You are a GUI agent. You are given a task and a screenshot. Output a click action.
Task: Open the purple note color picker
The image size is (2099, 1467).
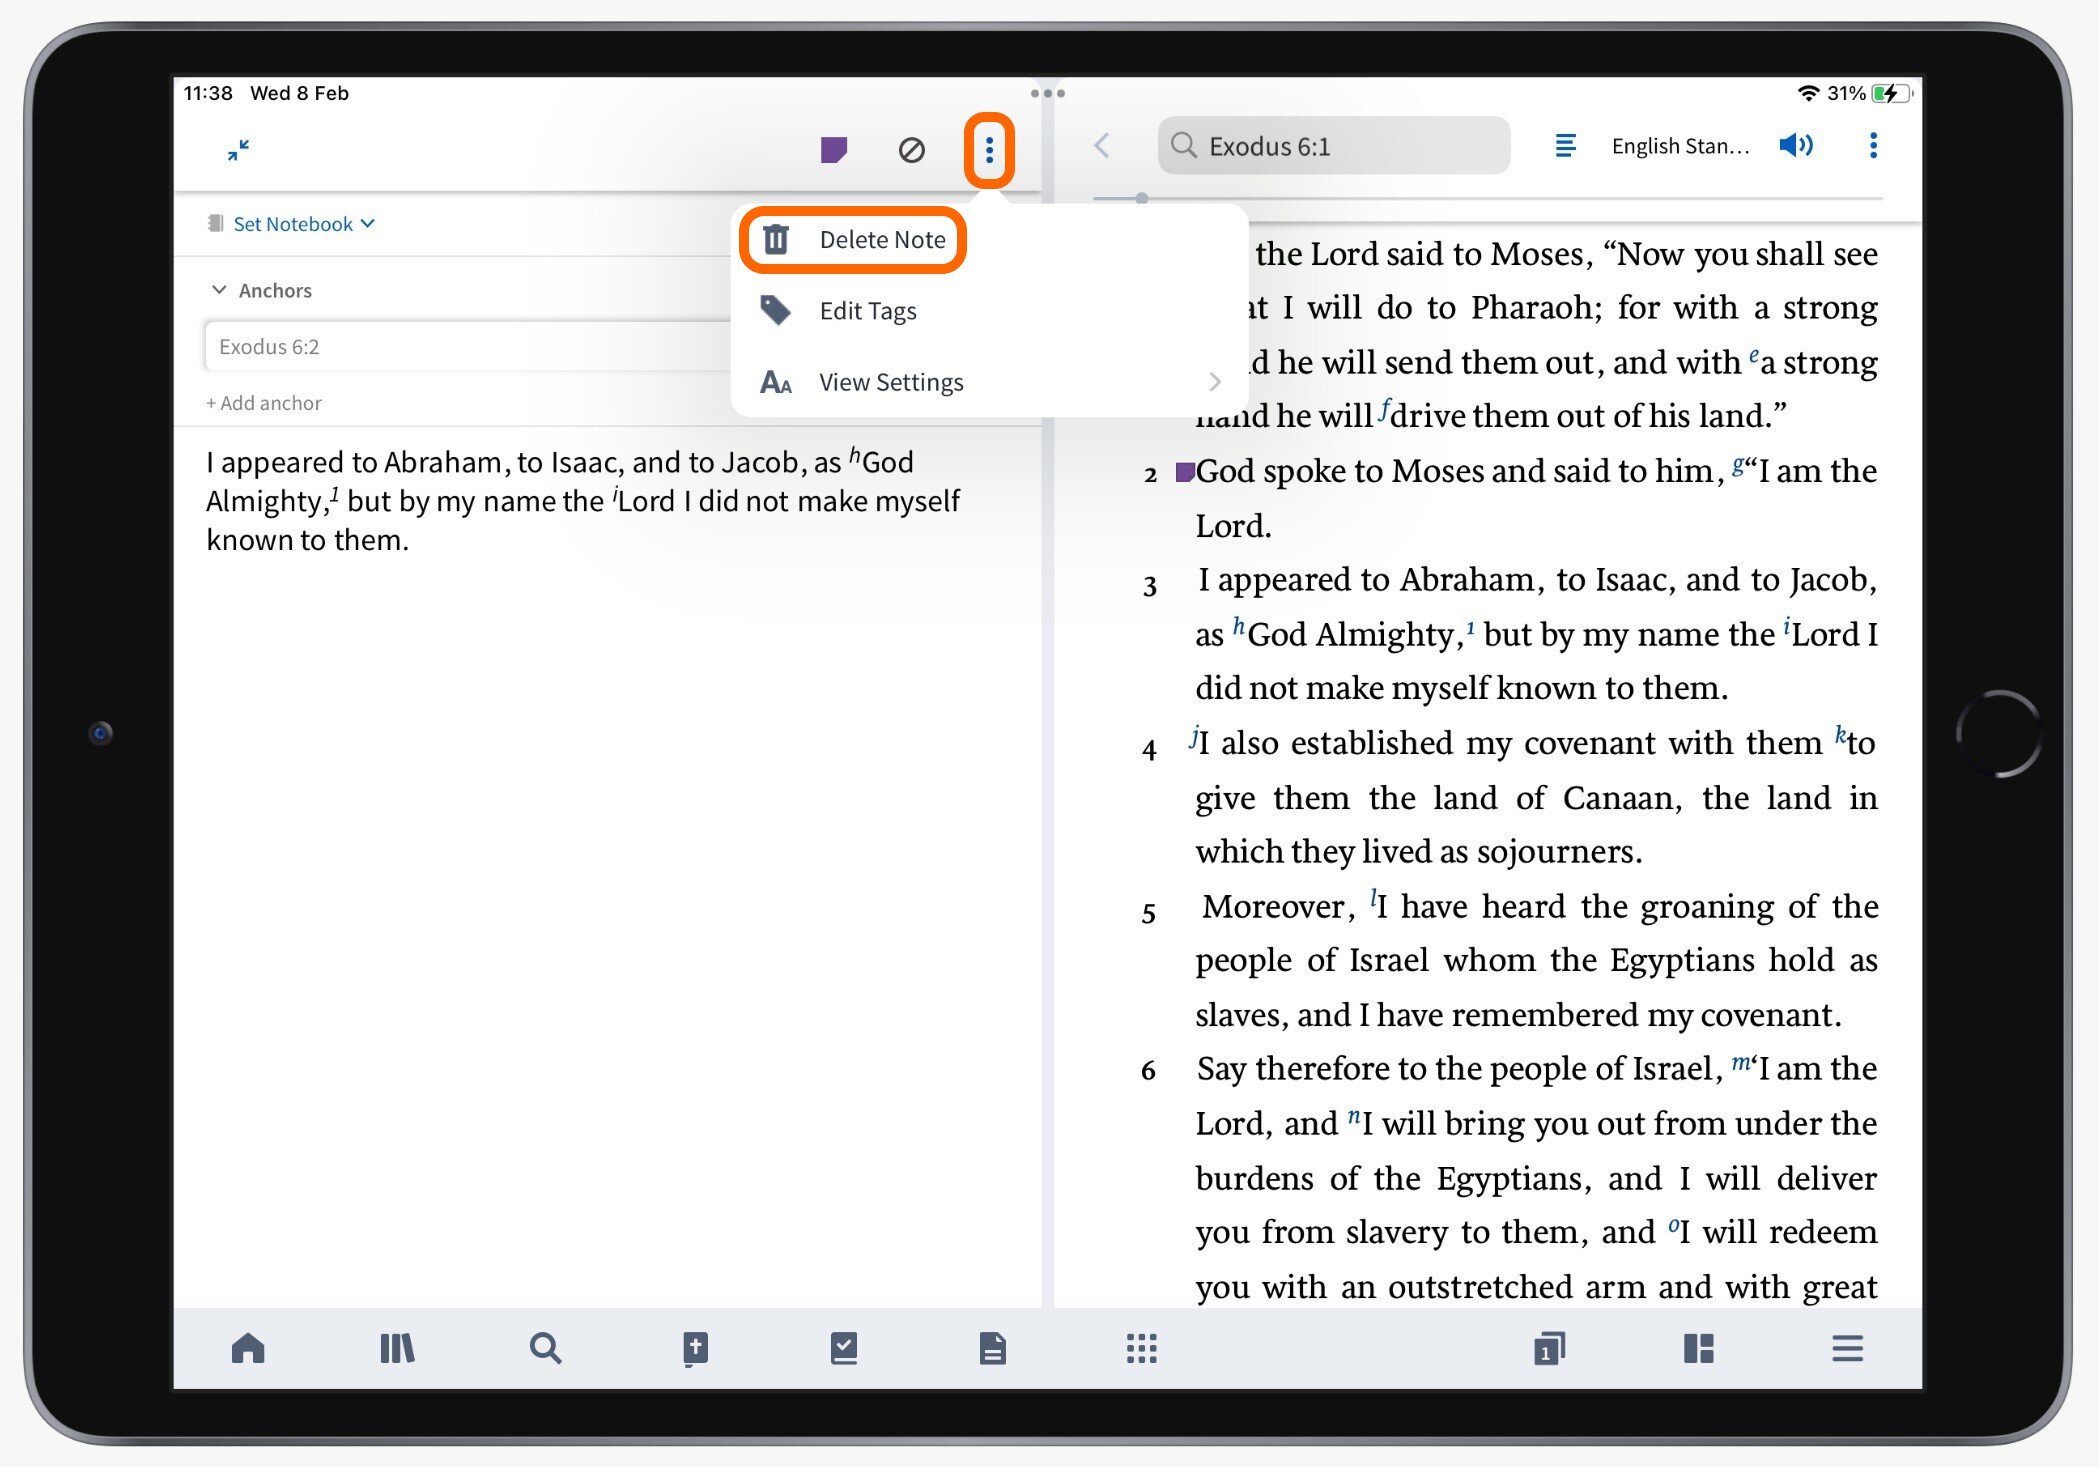point(834,150)
